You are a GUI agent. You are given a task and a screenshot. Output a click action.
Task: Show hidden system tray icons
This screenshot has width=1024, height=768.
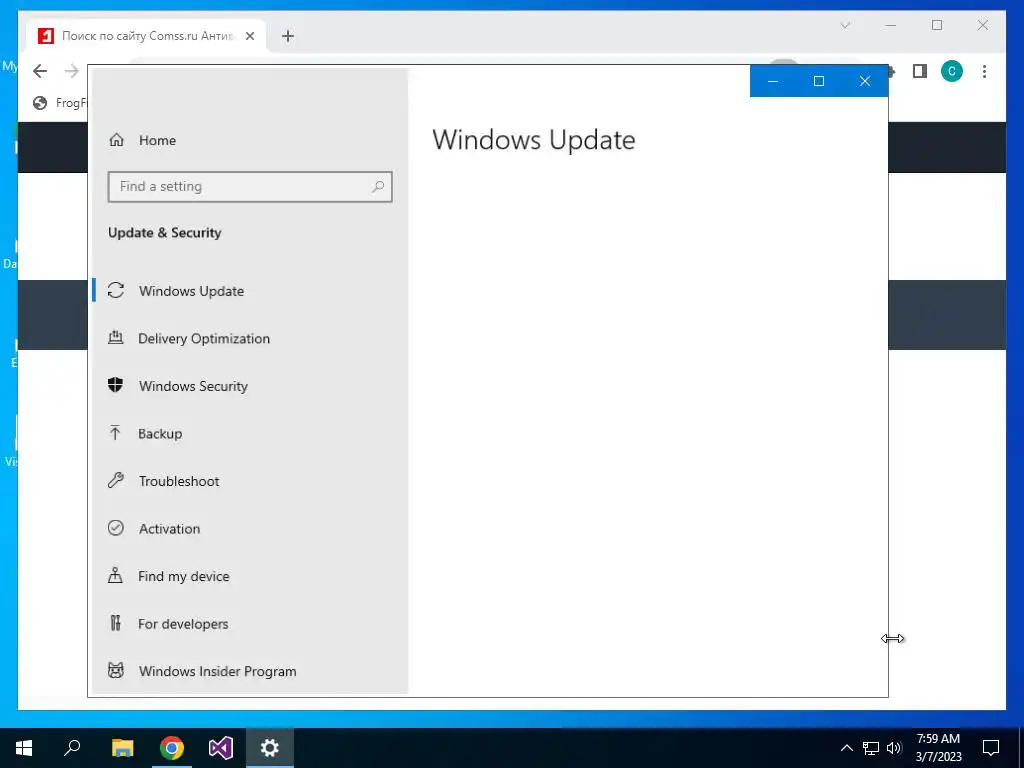(846, 748)
